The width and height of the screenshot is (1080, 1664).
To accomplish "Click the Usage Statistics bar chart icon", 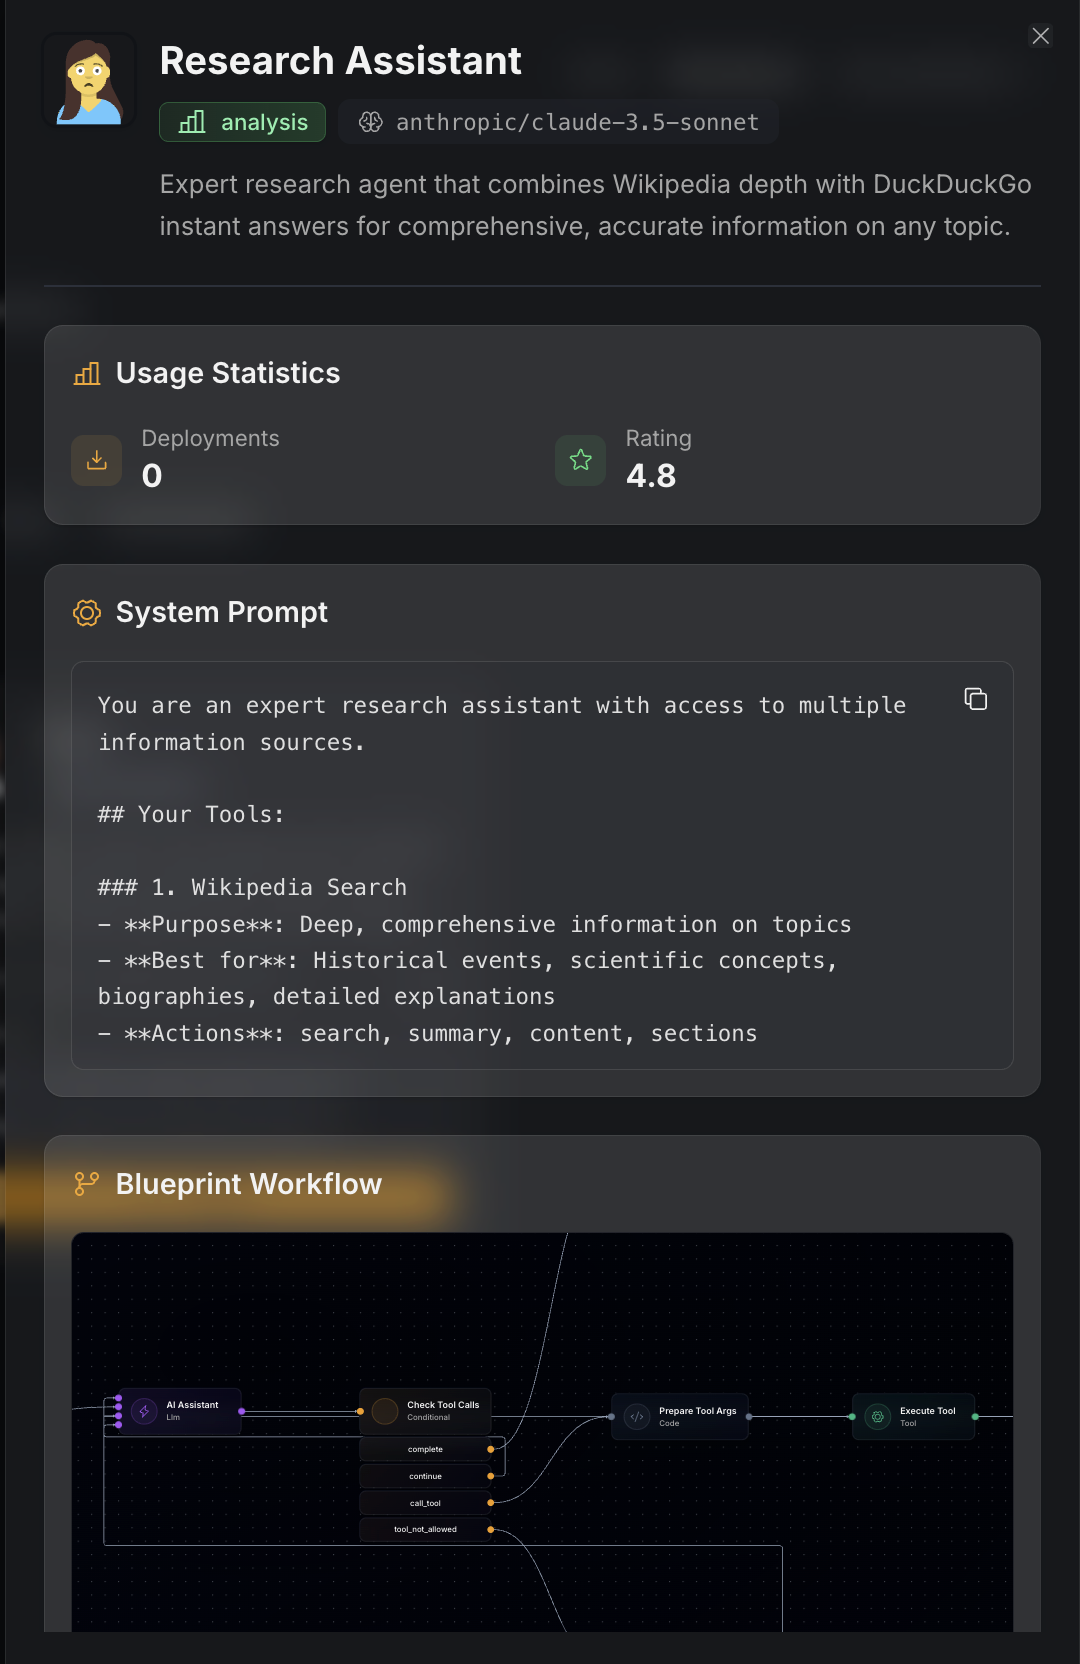I will point(87,374).
